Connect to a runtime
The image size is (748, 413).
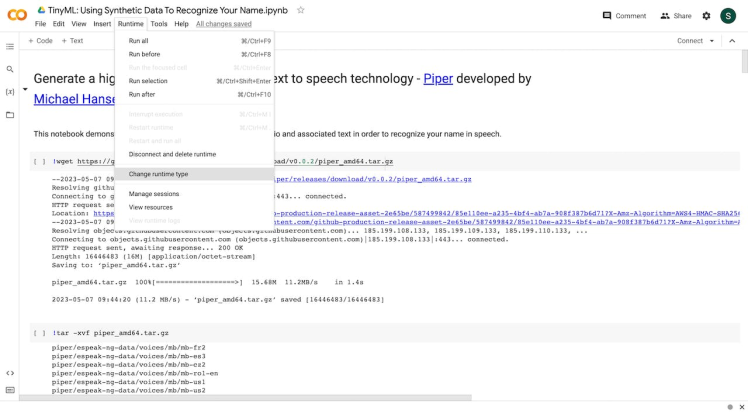tap(690, 41)
